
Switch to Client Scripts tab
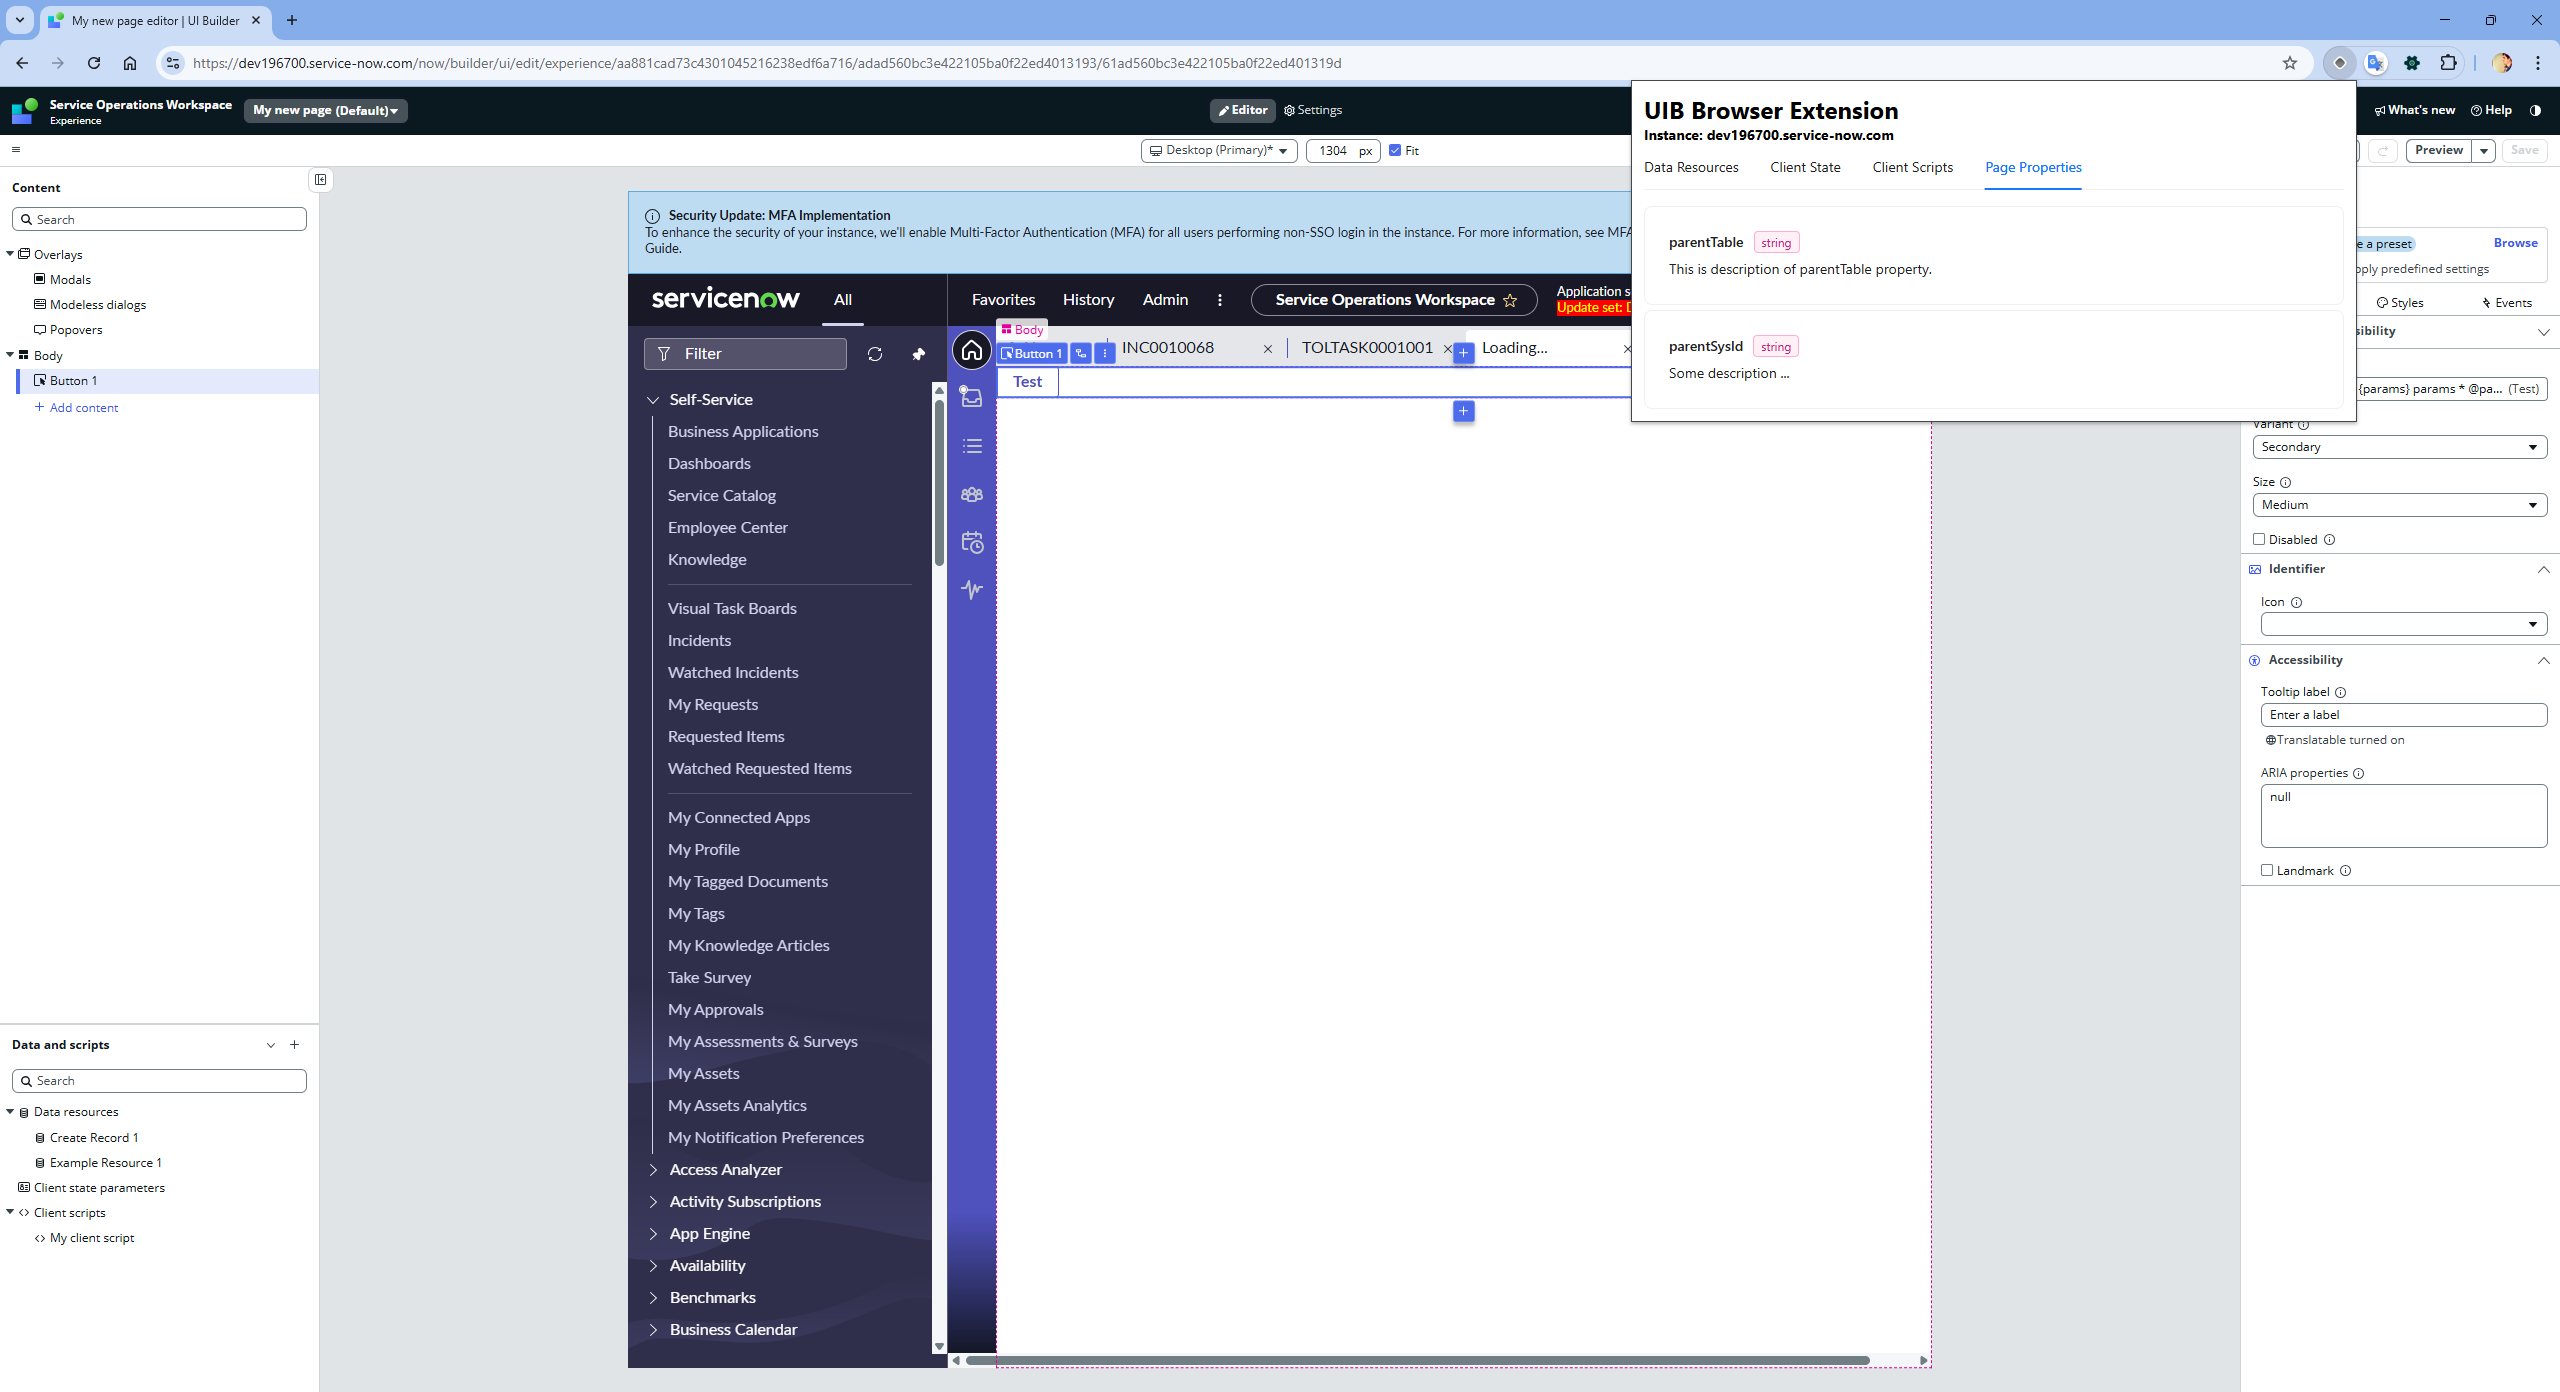pos(1912,167)
